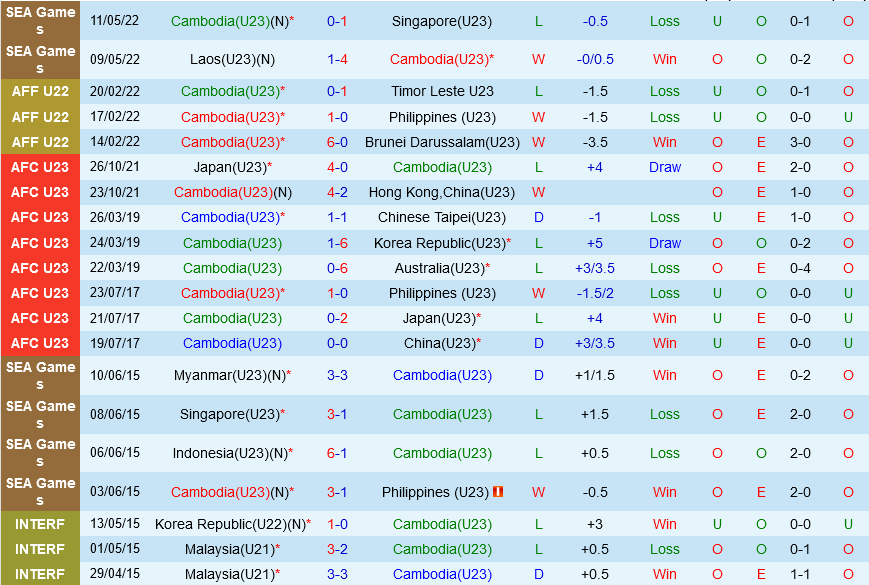Click handicap -1.5/2 on 23/07/17
Screen dimensions: 869x585
pyautogui.click(x=595, y=293)
